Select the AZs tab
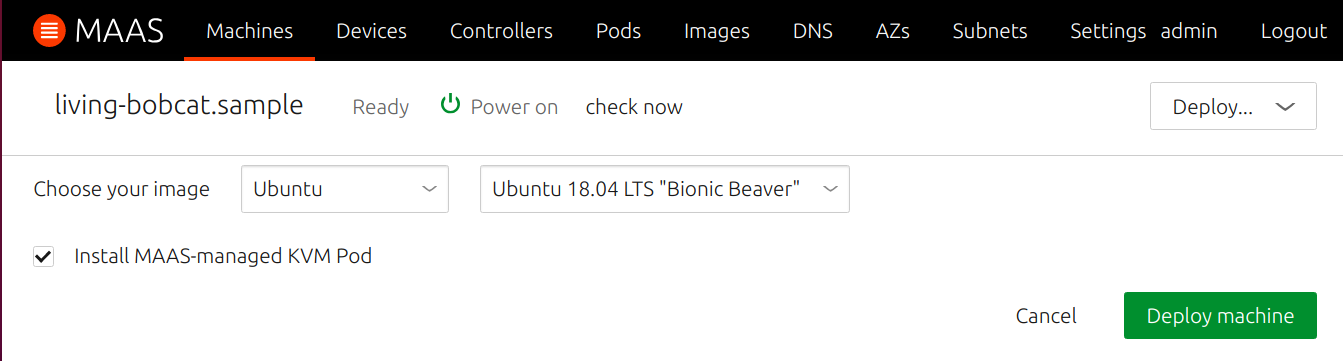Image resolution: width=1343 pixels, height=361 pixels. 892,31
